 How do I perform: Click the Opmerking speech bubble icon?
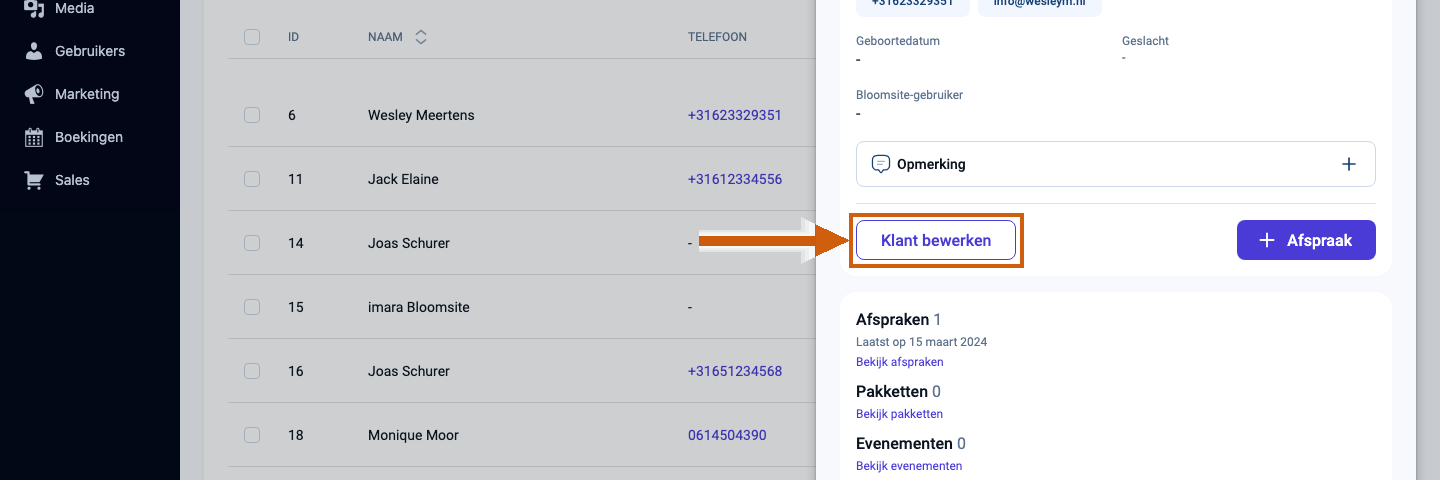click(x=881, y=164)
